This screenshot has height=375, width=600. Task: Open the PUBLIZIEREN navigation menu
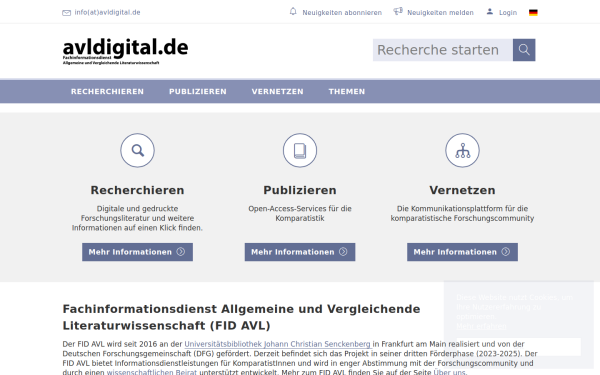click(x=198, y=91)
